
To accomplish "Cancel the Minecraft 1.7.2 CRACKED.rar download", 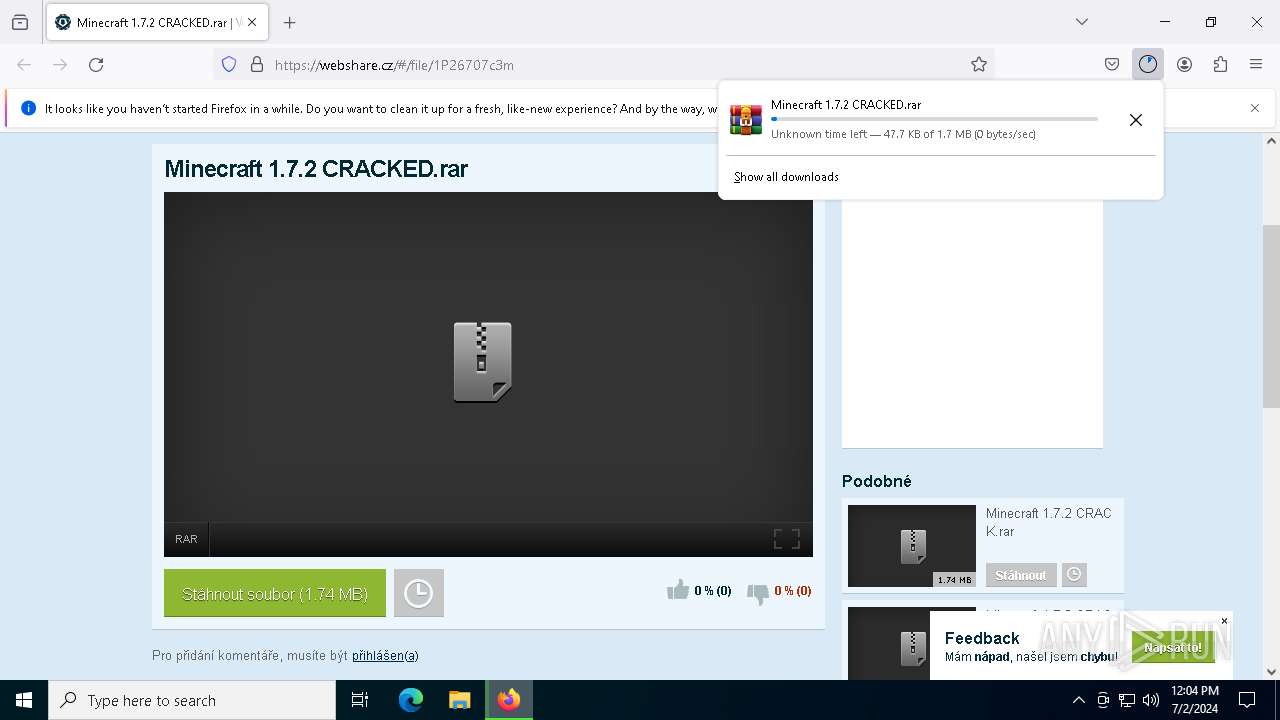I will [x=1136, y=120].
